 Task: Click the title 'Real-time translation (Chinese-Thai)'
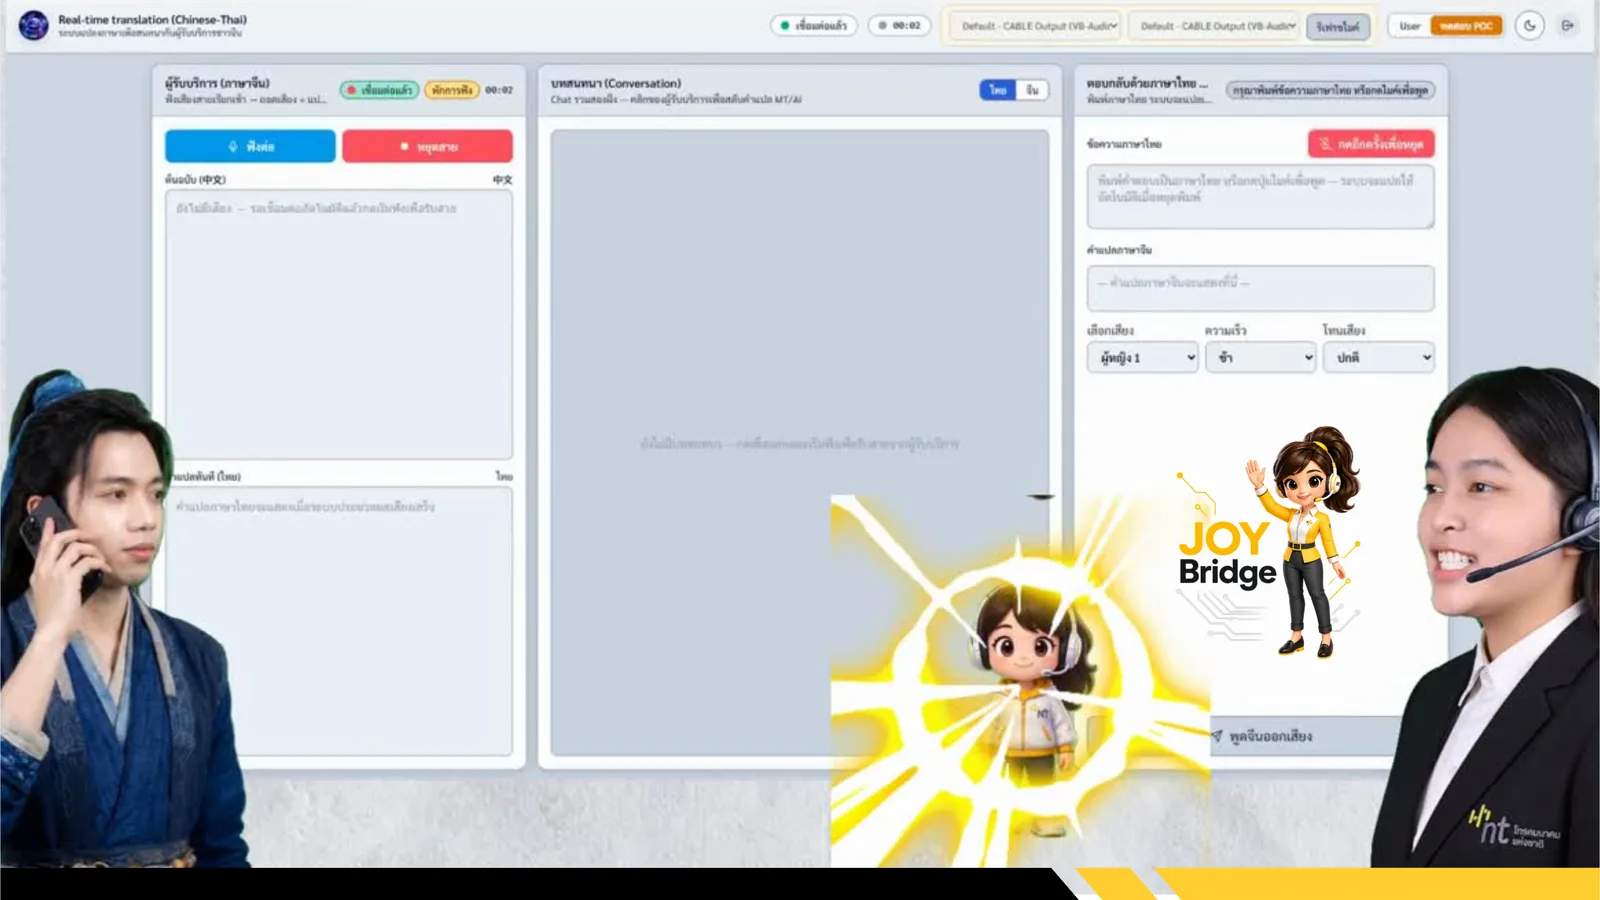152,19
